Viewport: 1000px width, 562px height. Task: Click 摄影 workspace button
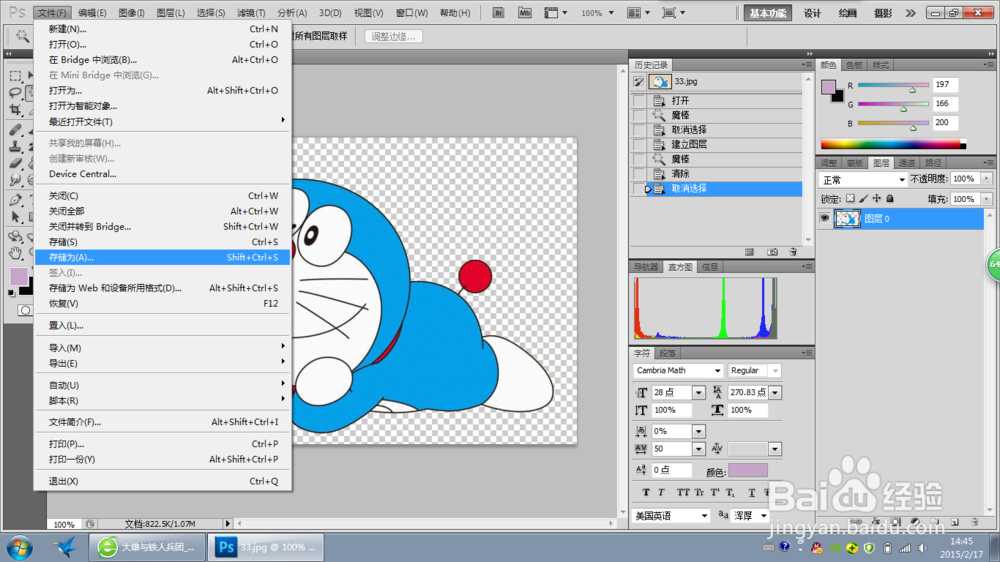coord(883,13)
